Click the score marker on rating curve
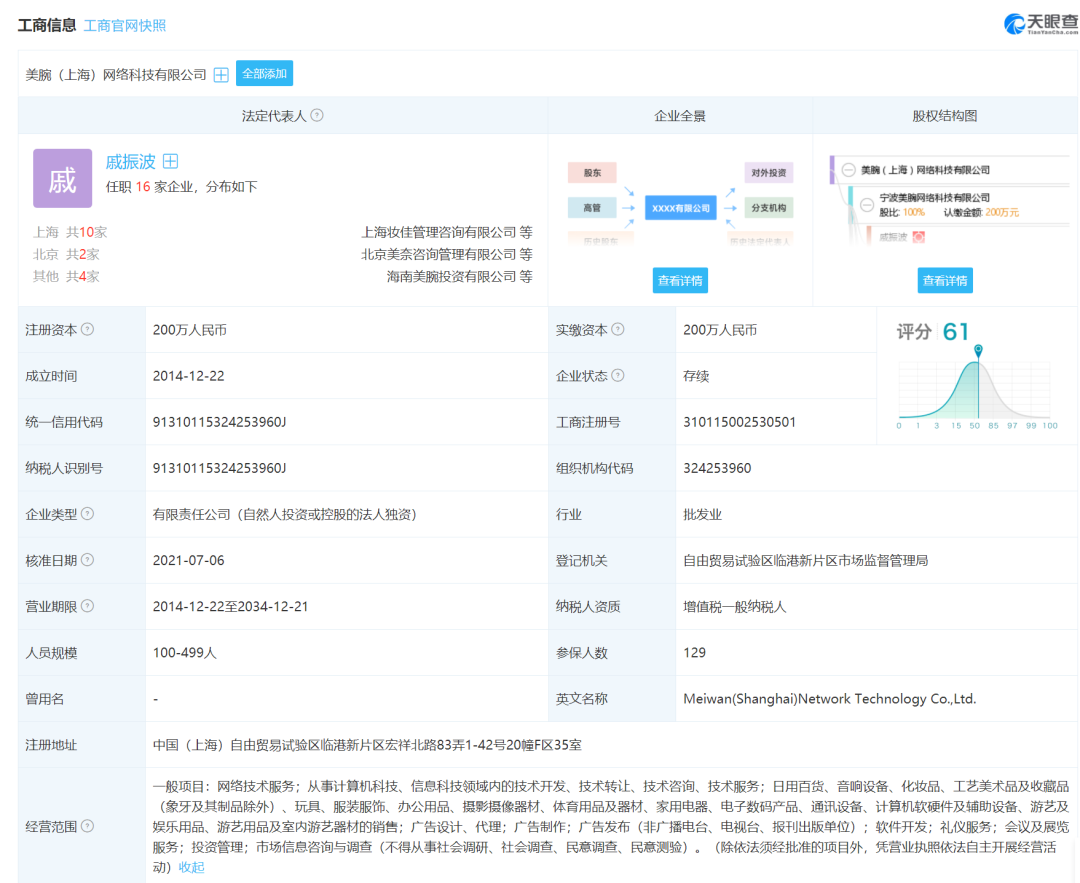1080x883 pixels. (x=978, y=351)
